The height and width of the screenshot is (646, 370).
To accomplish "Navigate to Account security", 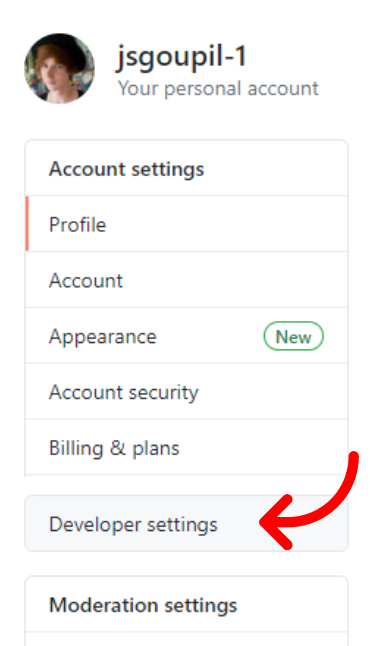I will [187, 392].
